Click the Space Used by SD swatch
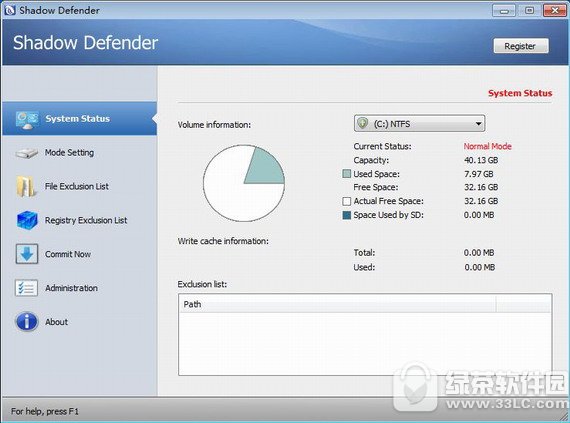The width and height of the screenshot is (570, 423). click(346, 215)
